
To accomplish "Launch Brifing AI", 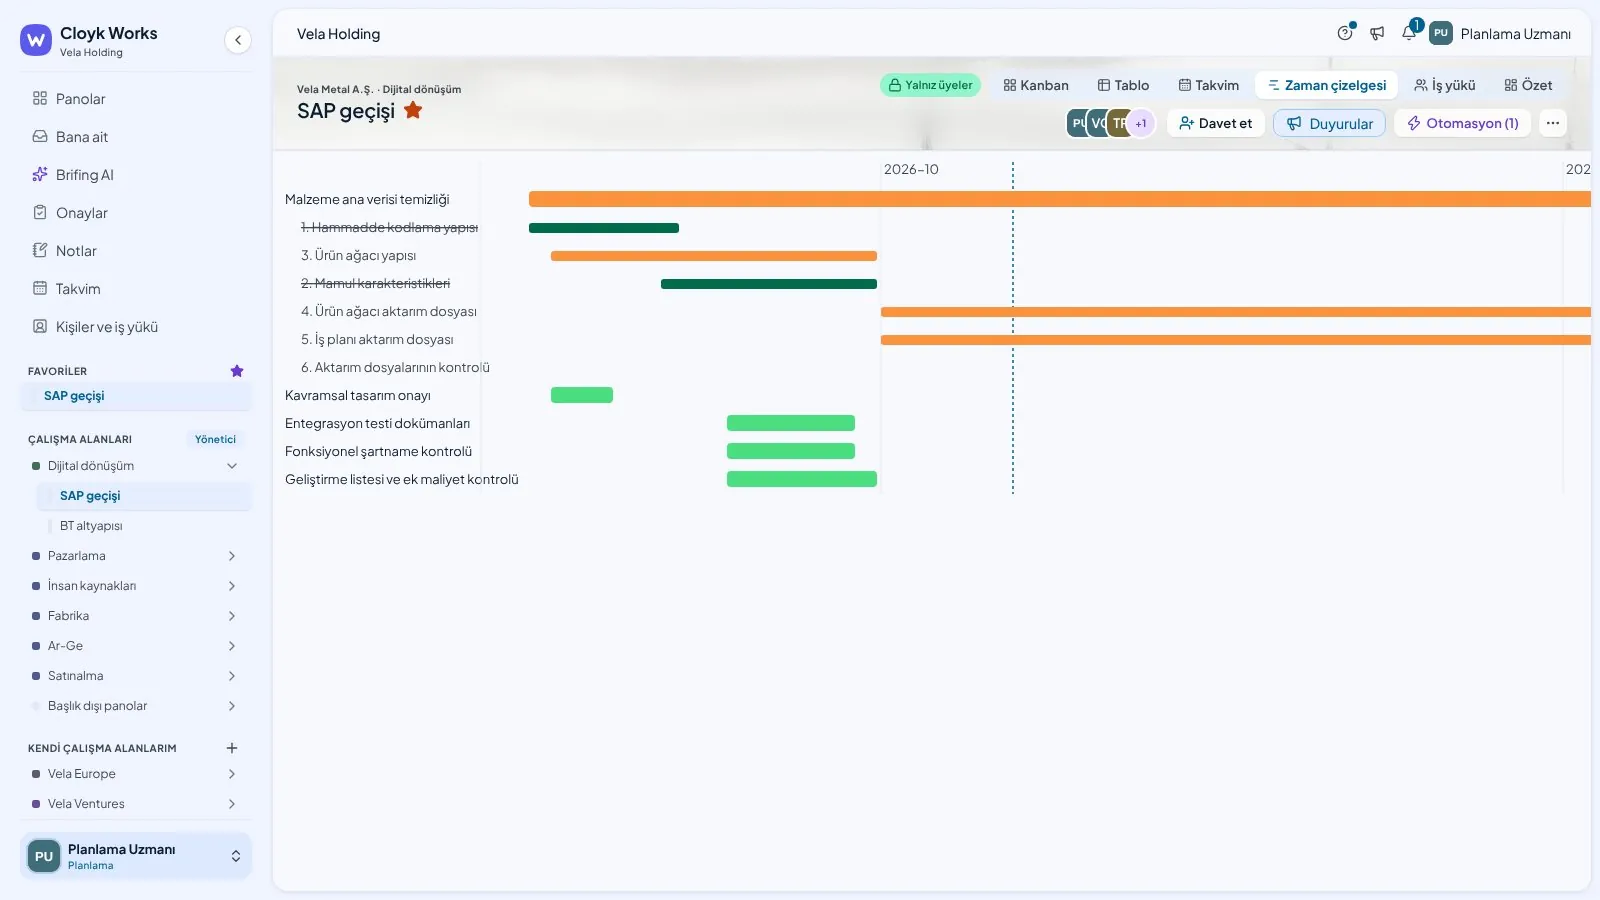I will [x=136, y=175].
